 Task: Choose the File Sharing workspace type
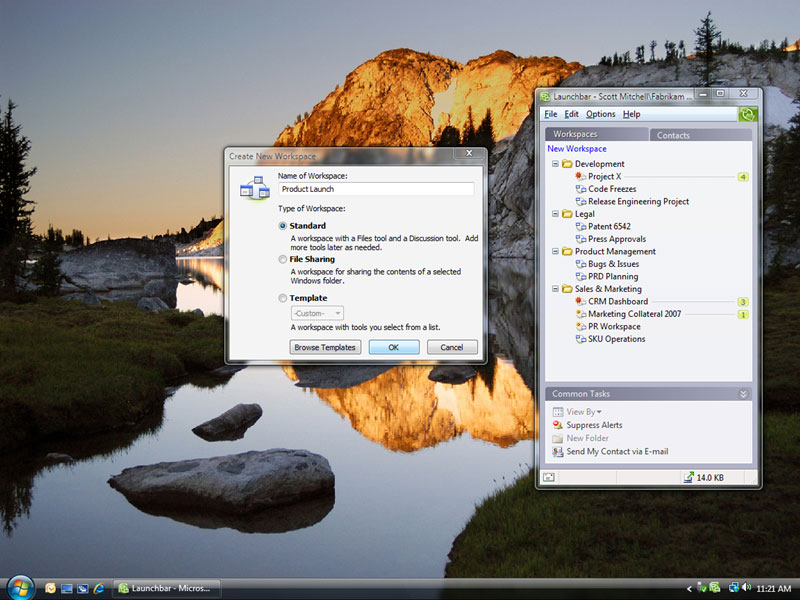click(282, 259)
